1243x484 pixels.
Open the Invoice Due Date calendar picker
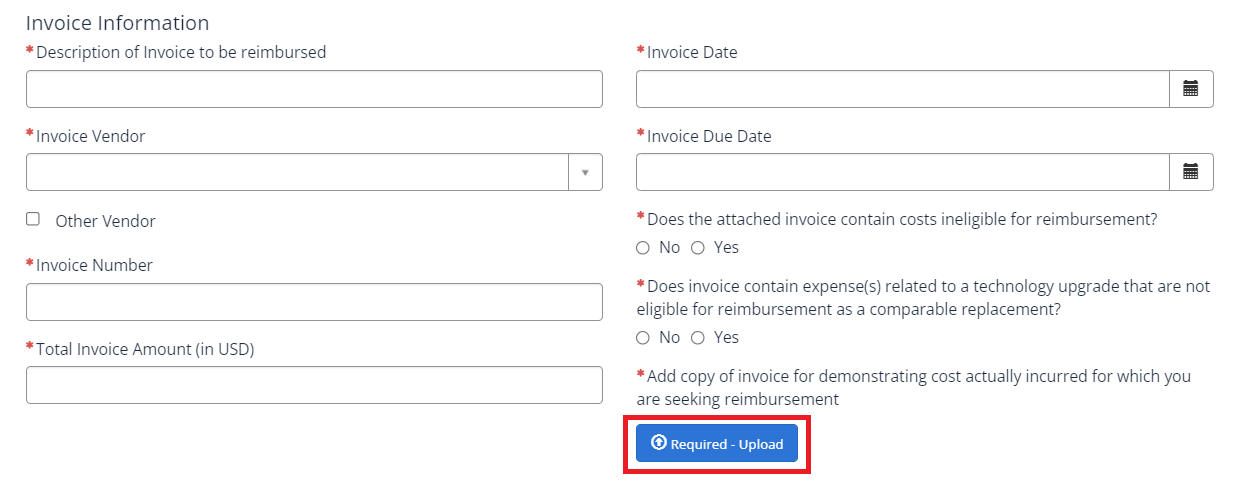tap(1190, 172)
